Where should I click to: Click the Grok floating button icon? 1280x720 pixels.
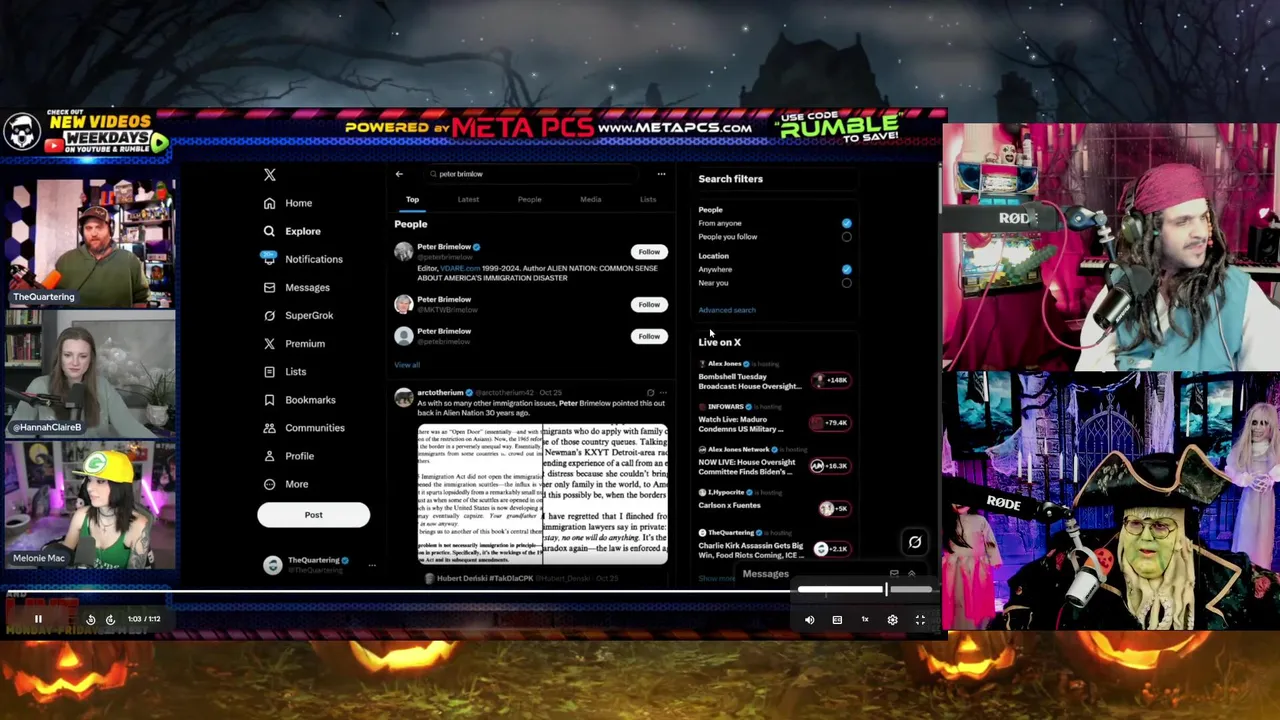(x=914, y=542)
